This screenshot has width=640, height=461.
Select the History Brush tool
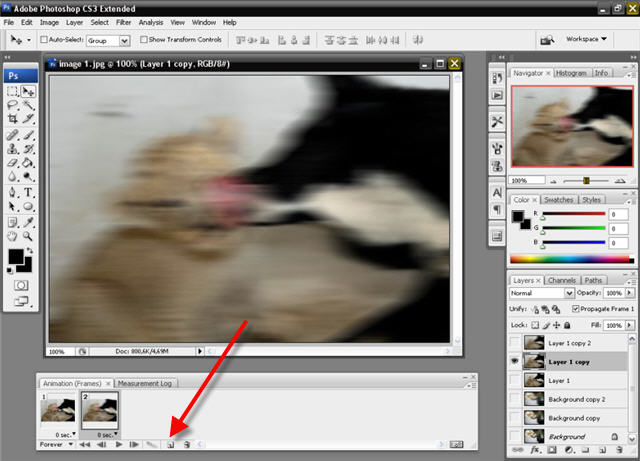pos(28,149)
